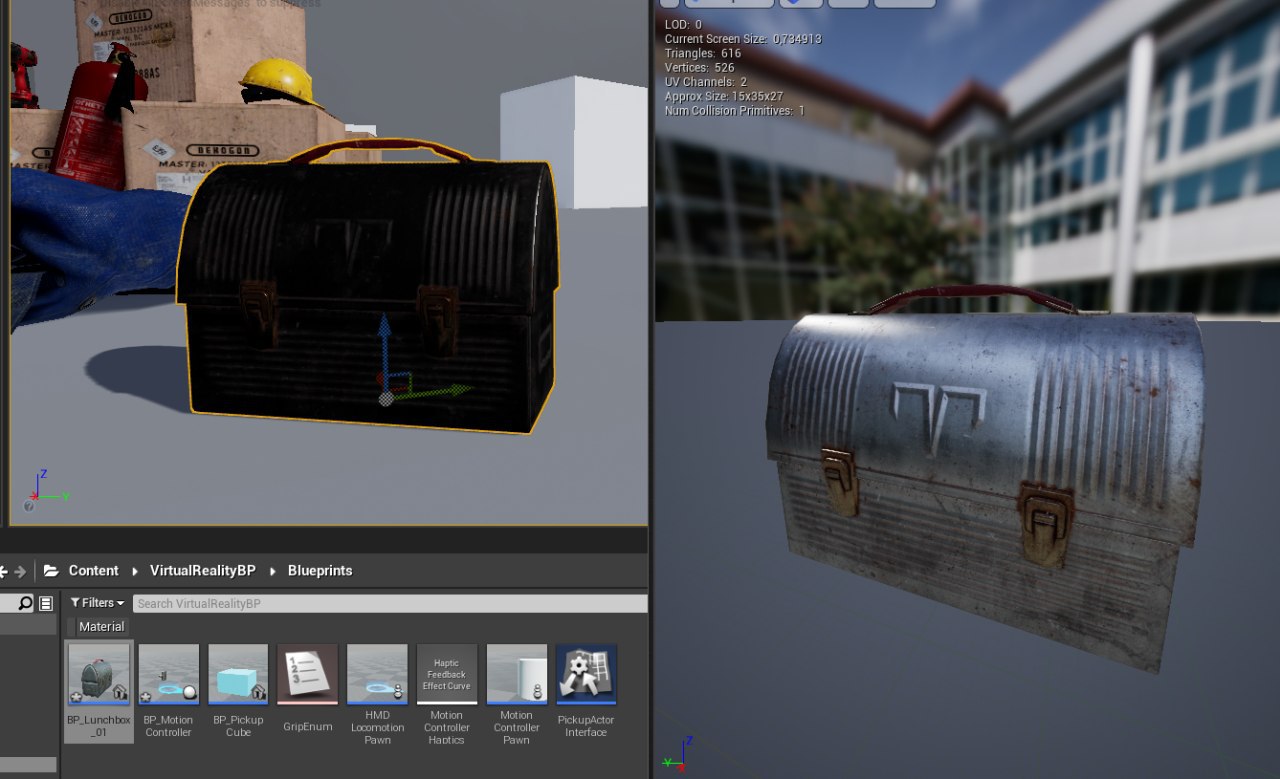Click the axis orientation indicator in mesh preview
The width and height of the screenshot is (1280, 779).
click(x=675, y=756)
